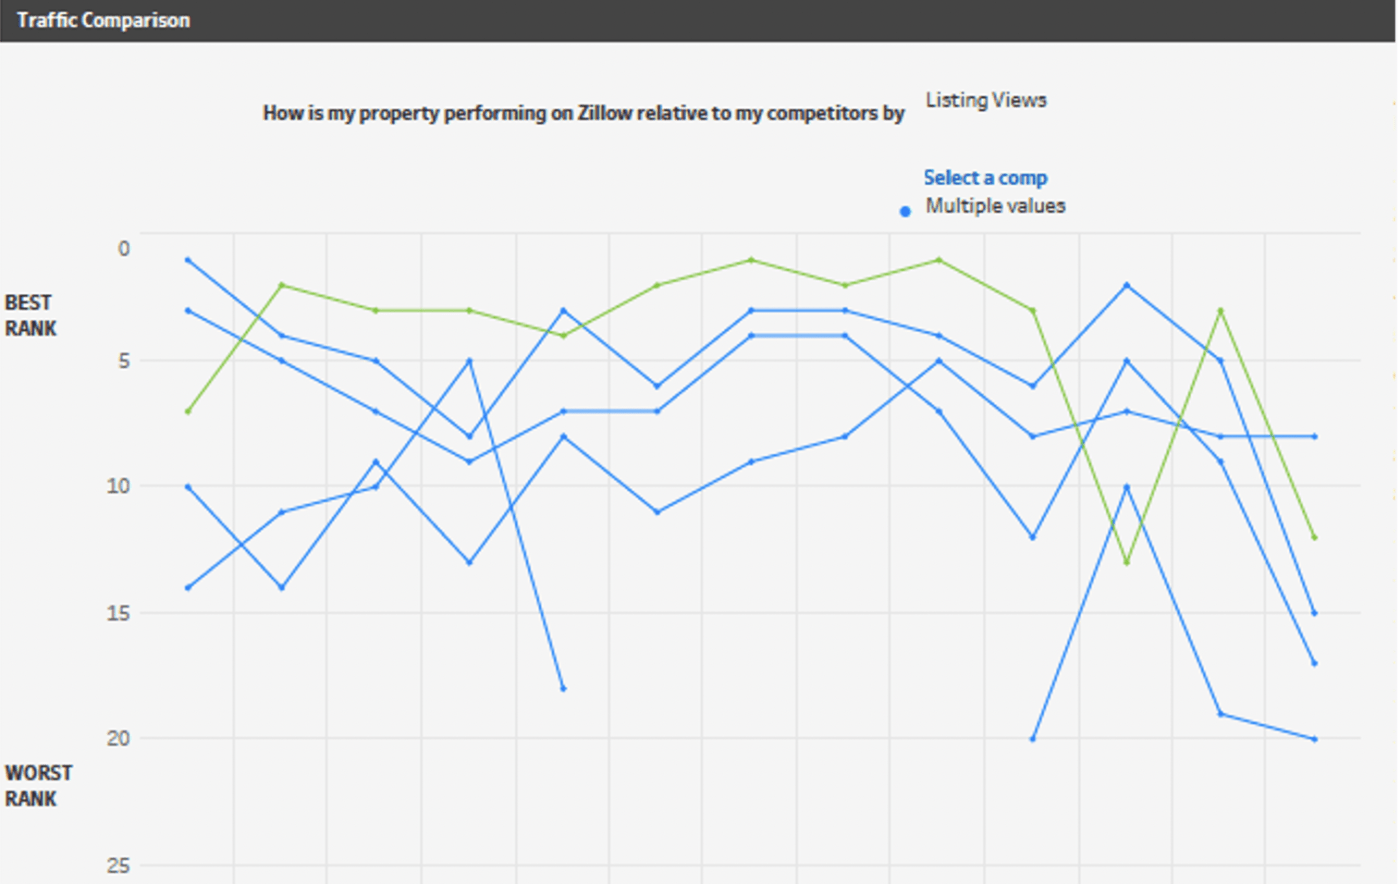Select the green line's lowest point at rank 13

click(x=1127, y=562)
